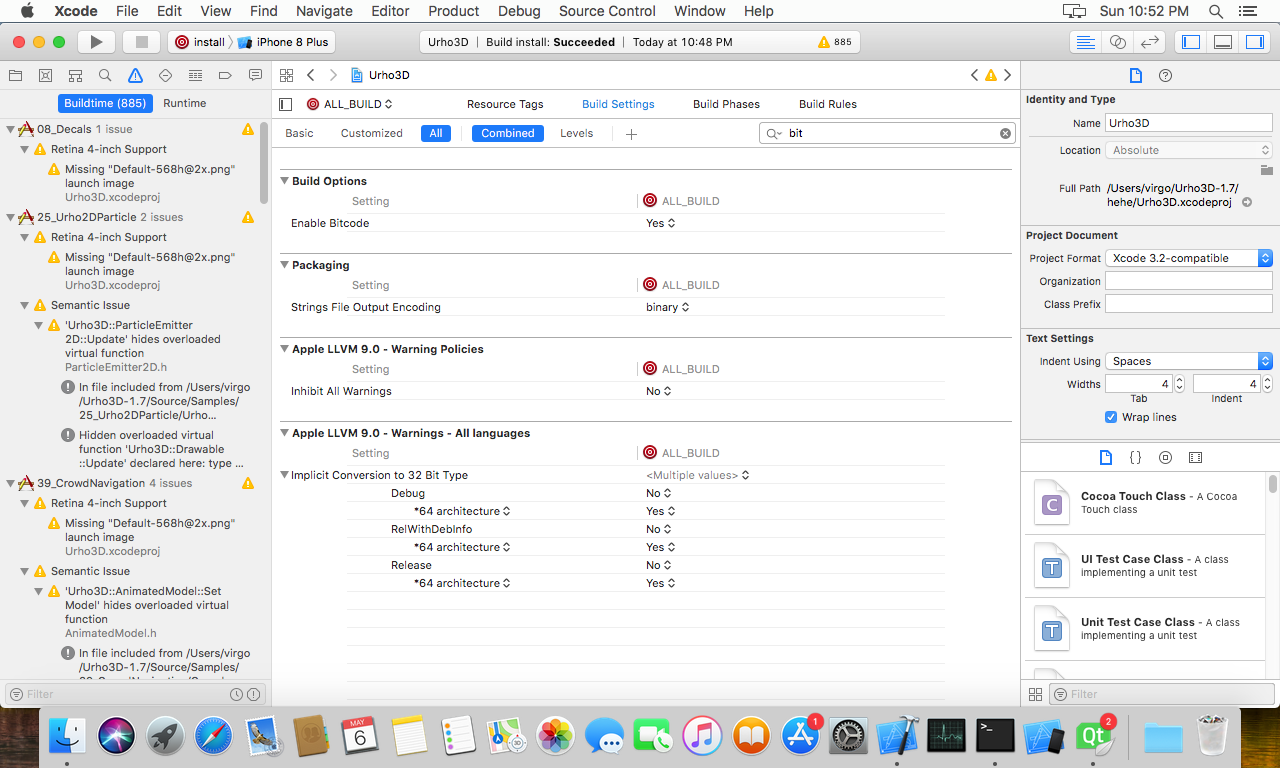Select the Buildtime (885) filter
Image resolution: width=1280 pixels, height=768 pixels.
click(104, 103)
